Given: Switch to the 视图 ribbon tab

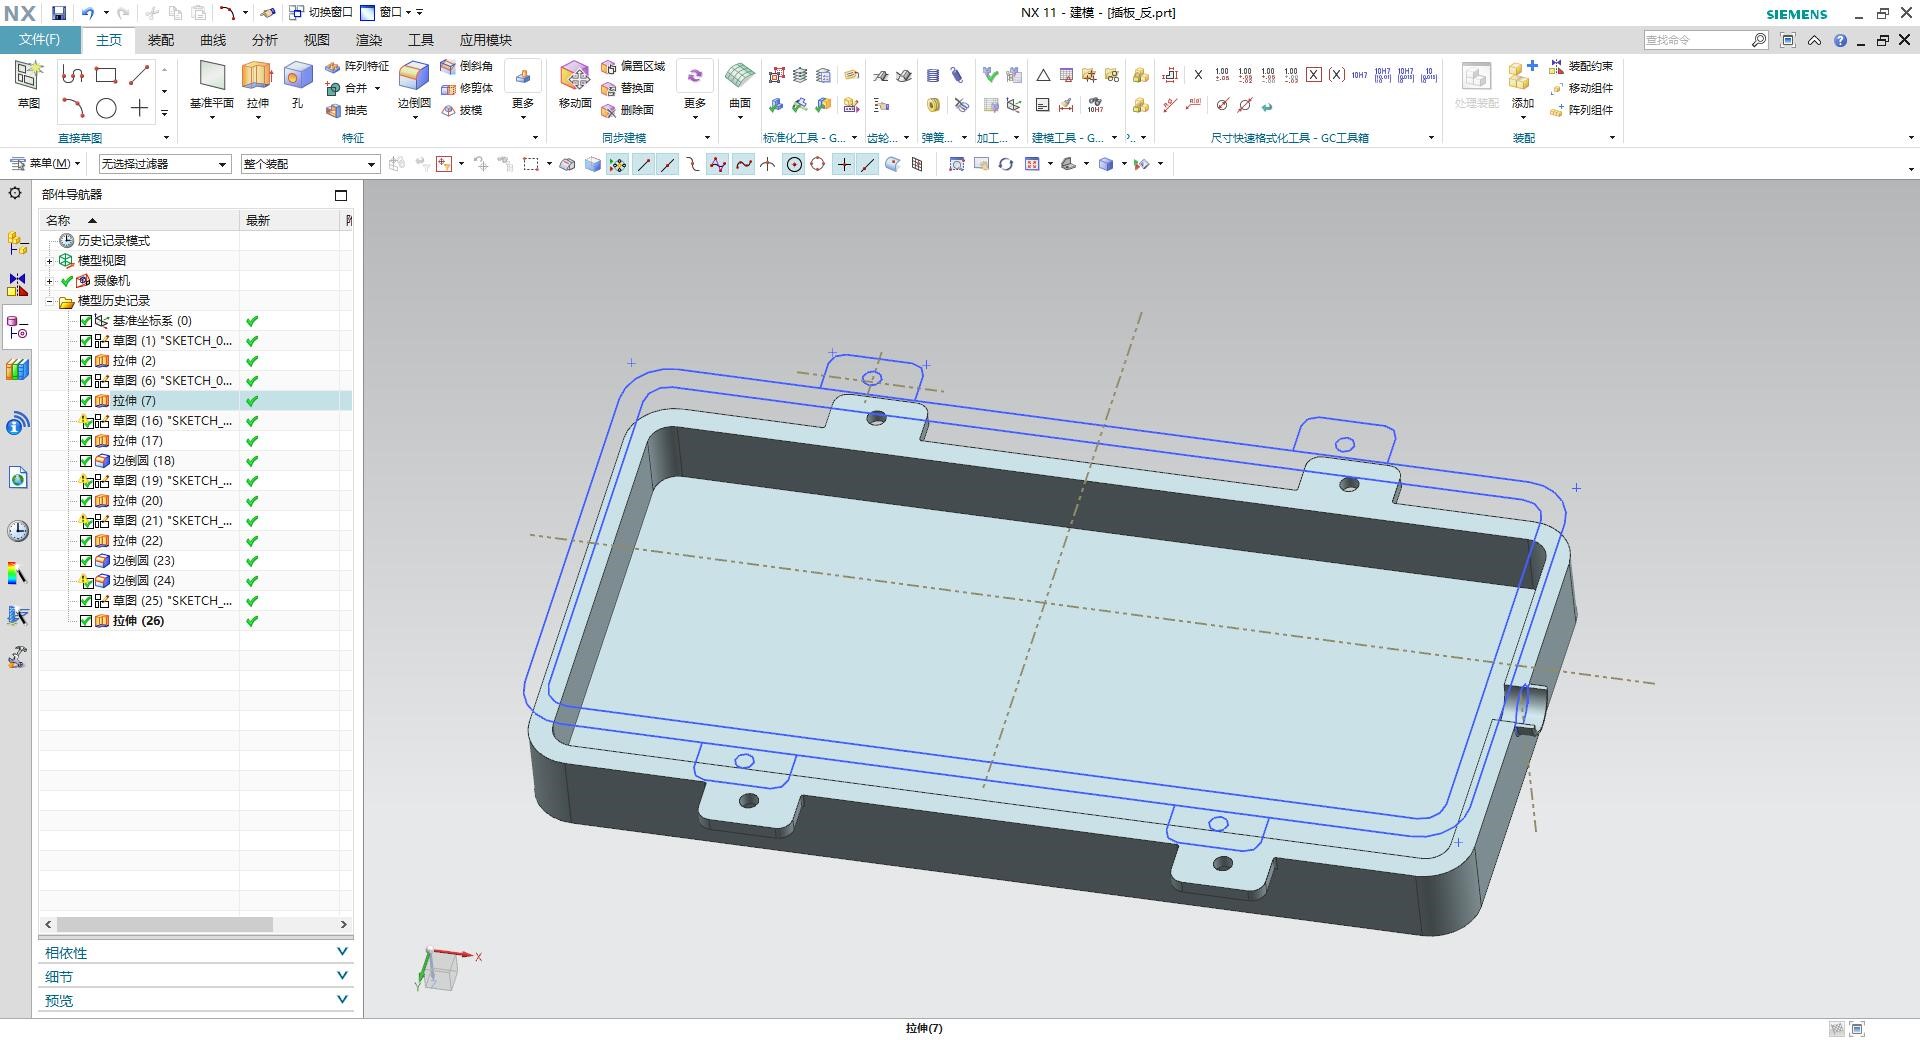Looking at the screenshot, I should [x=317, y=40].
